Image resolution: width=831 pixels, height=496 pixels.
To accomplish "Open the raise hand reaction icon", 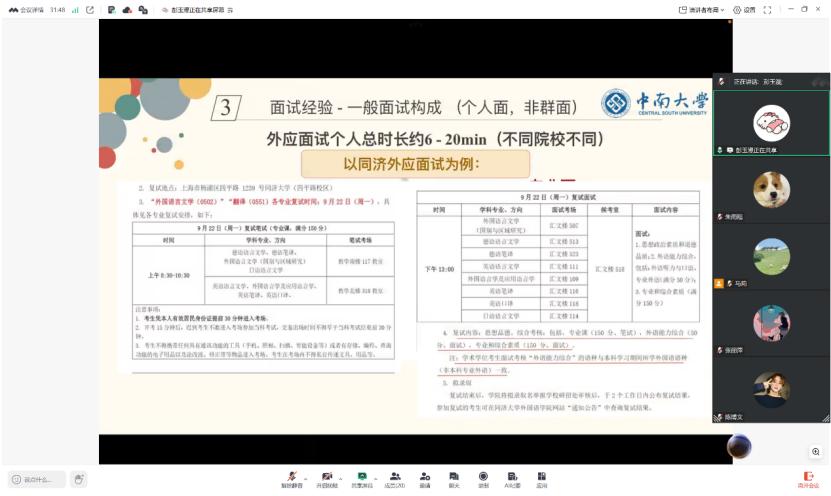I will coord(80,480).
